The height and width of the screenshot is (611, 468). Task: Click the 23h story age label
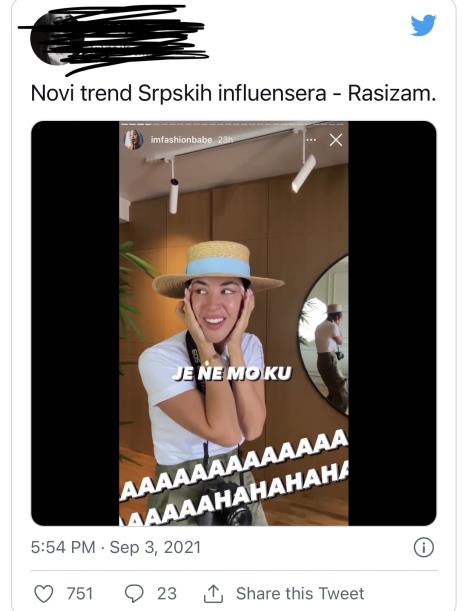click(225, 140)
